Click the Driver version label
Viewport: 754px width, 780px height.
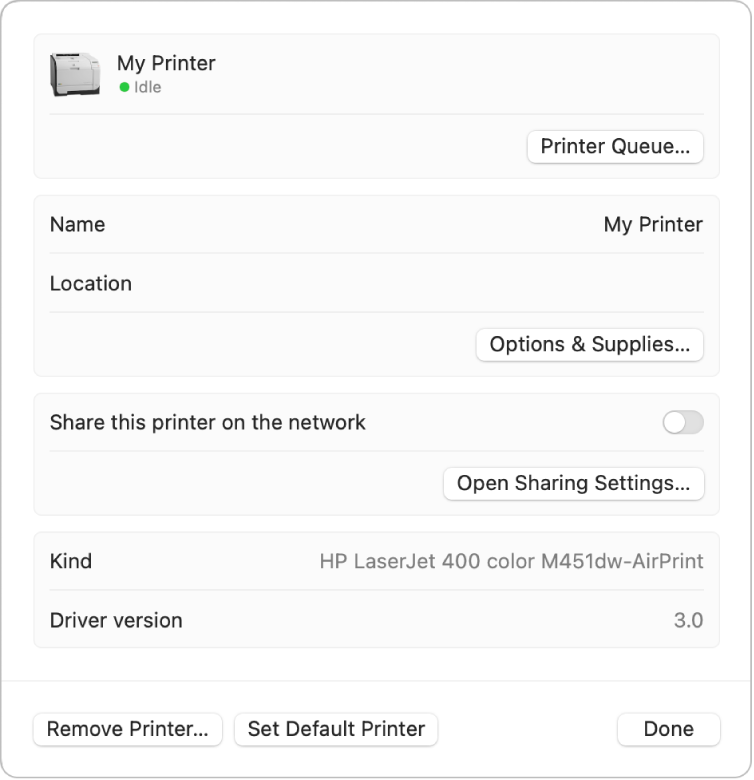116,621
